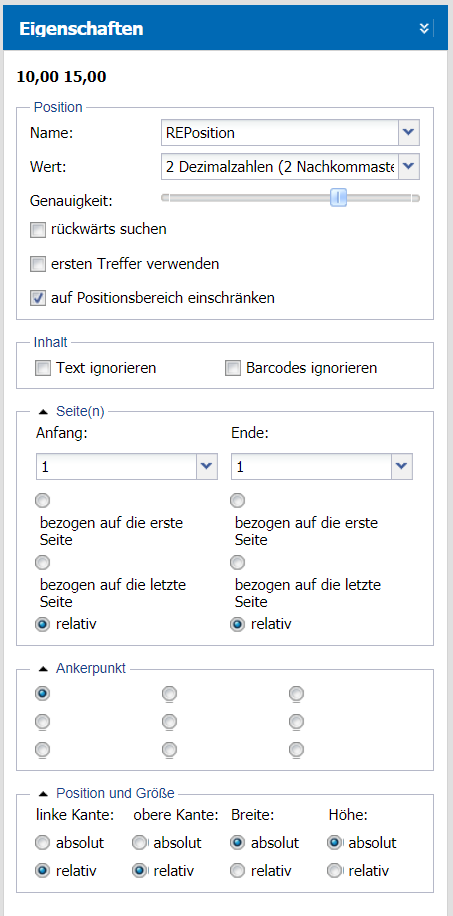This screenshot has width=453, height=916.
Task: Enable the rückwärts suchen checkbox
Action: coord(38,230)
